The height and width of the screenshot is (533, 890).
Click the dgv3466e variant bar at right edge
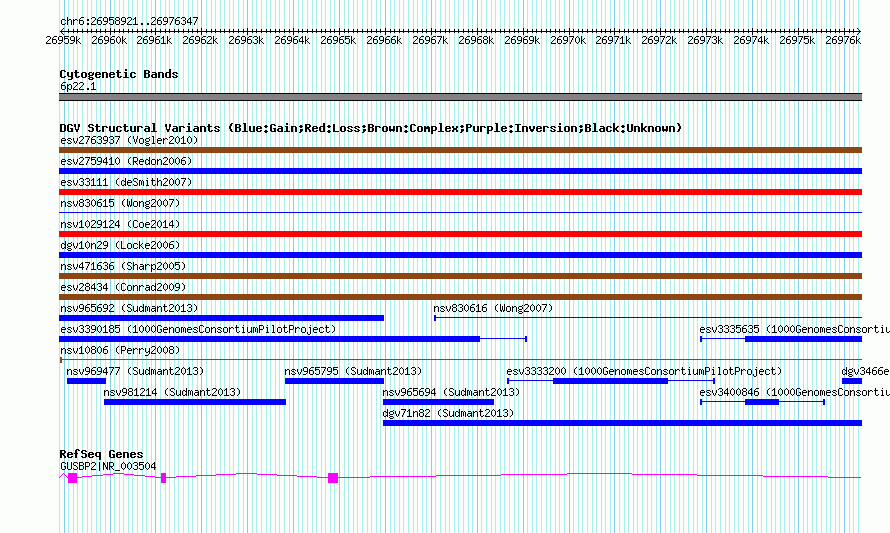852,381
